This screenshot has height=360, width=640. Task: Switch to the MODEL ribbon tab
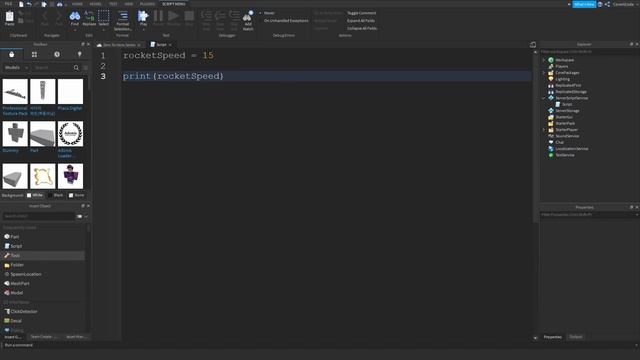click(x=95, y=4)
